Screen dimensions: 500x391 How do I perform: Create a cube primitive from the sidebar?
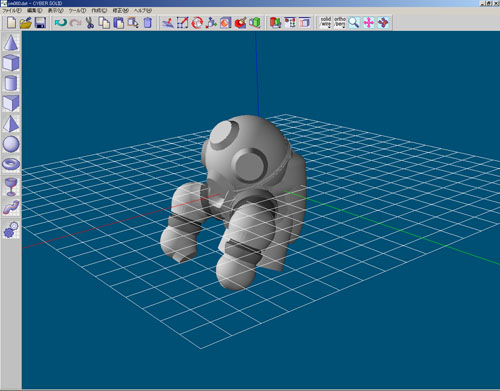[11, 63]
